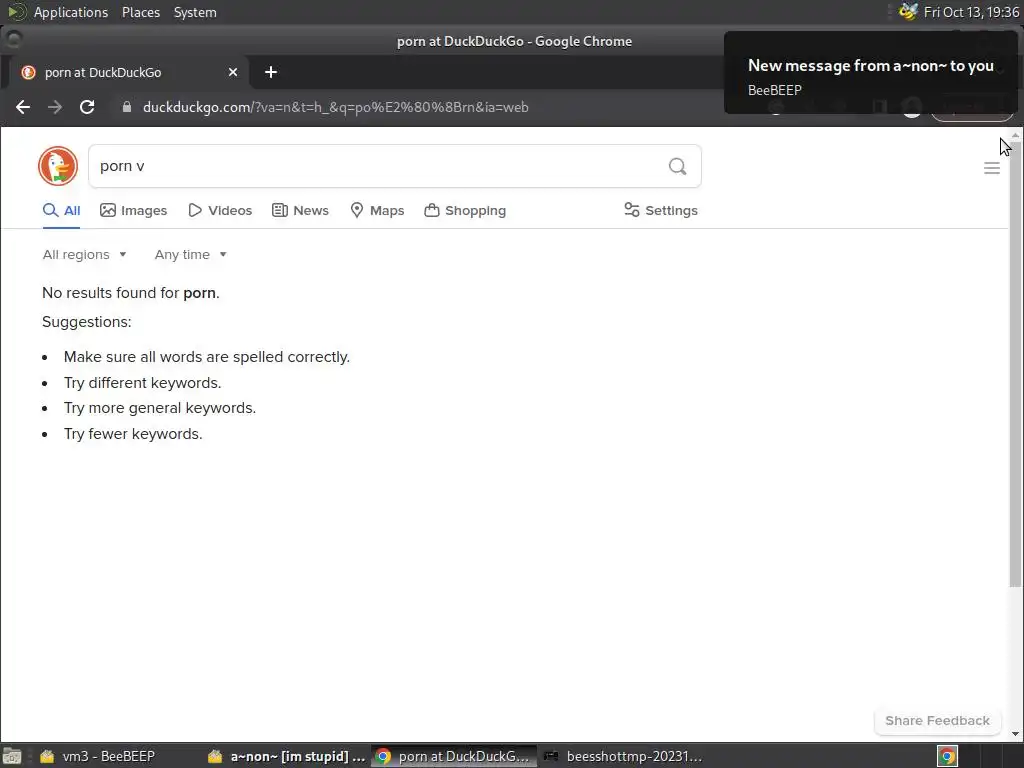
Task: Click the browser forward arrow
Action: pyautogui.click(x=55, y=107)
